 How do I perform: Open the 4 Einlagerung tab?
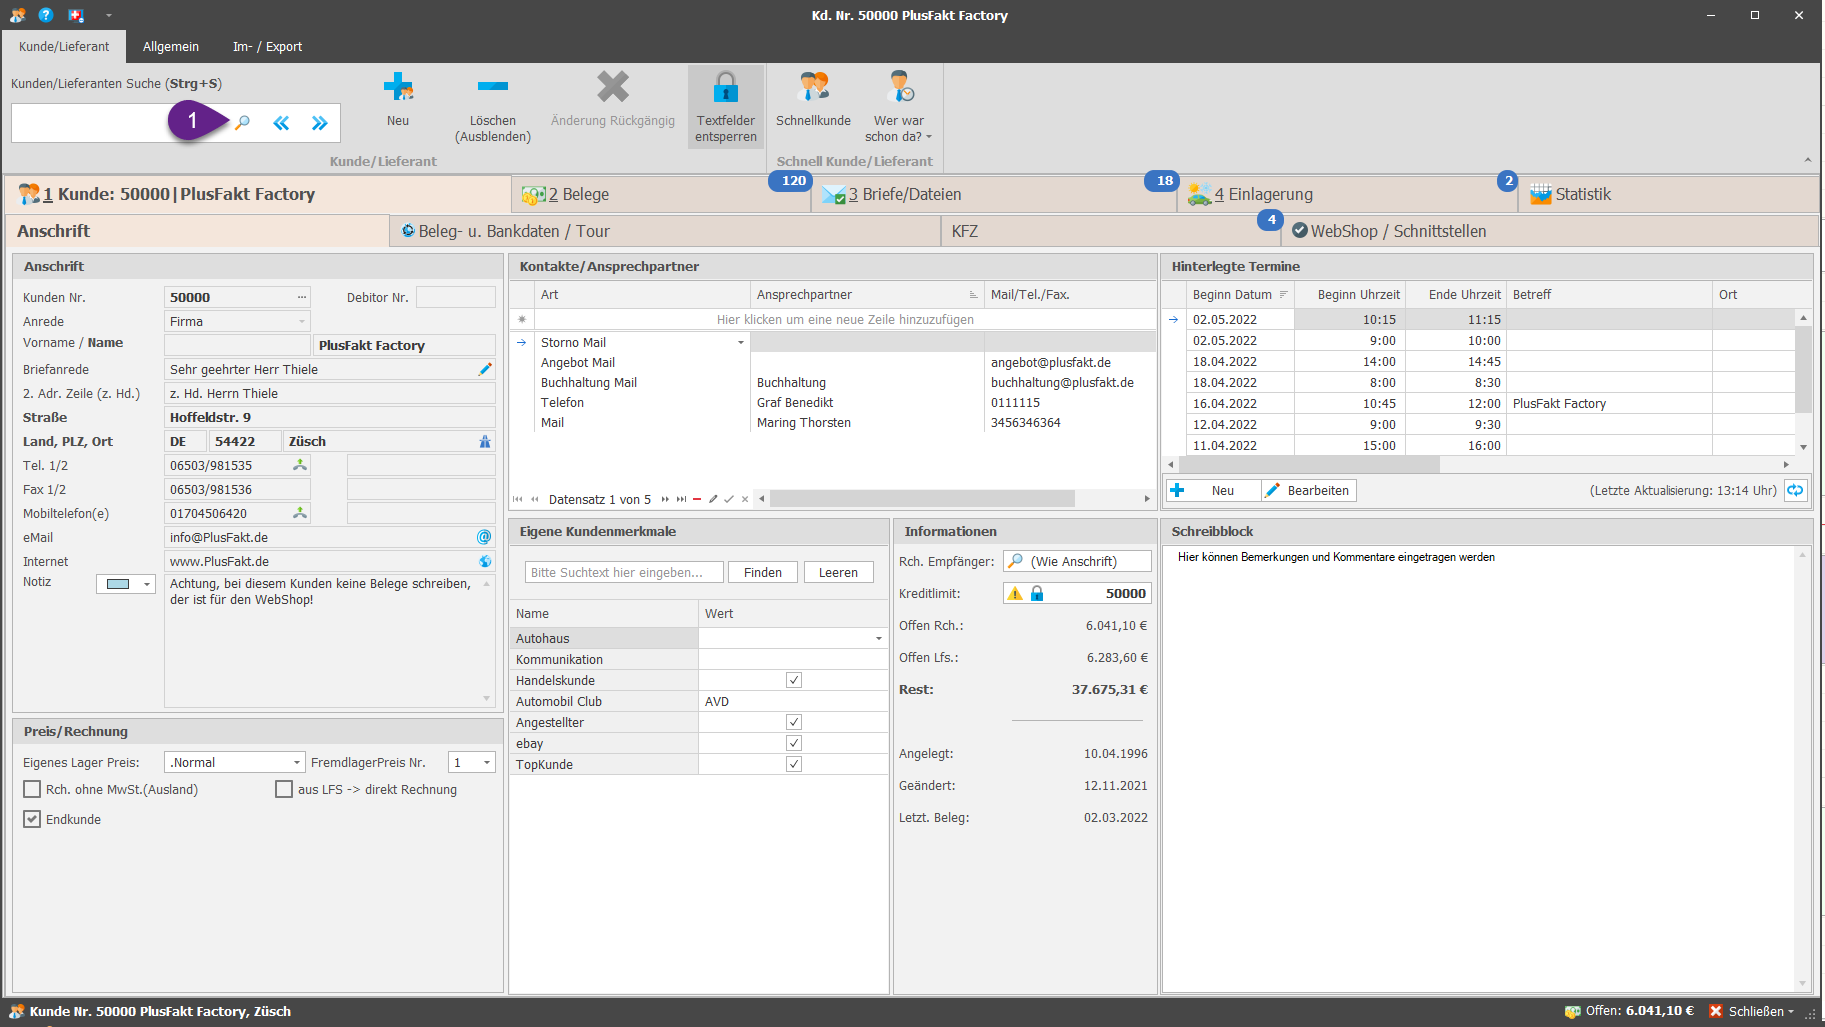(1348, 194)
